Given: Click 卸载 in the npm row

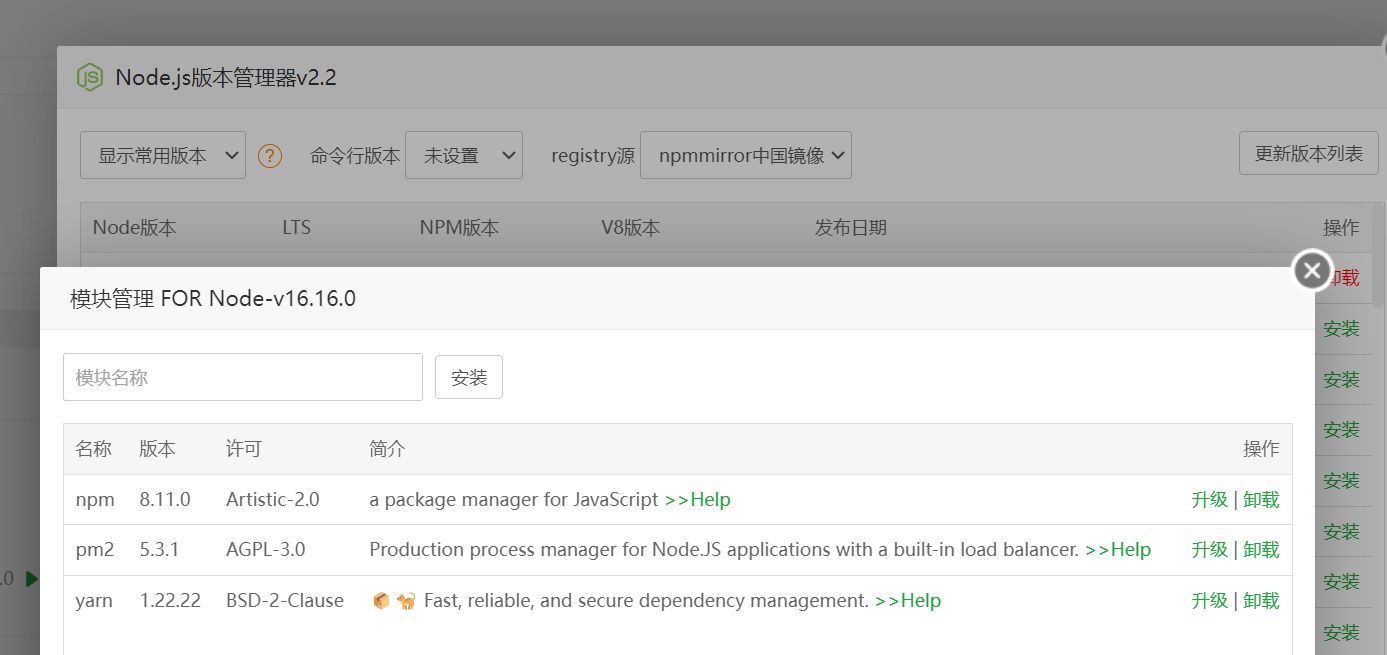Looking at the screenshot, I should tap(1261, 499).
